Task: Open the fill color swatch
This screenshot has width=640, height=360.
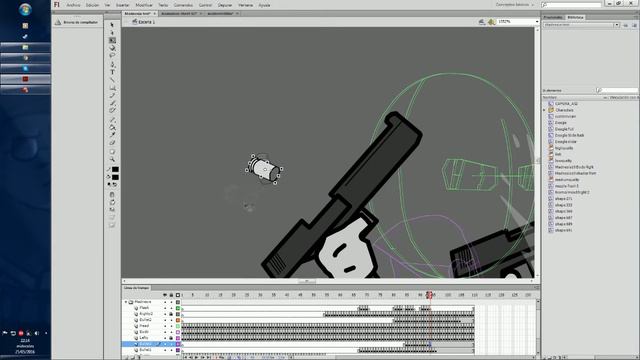Action: coord(116,178)
